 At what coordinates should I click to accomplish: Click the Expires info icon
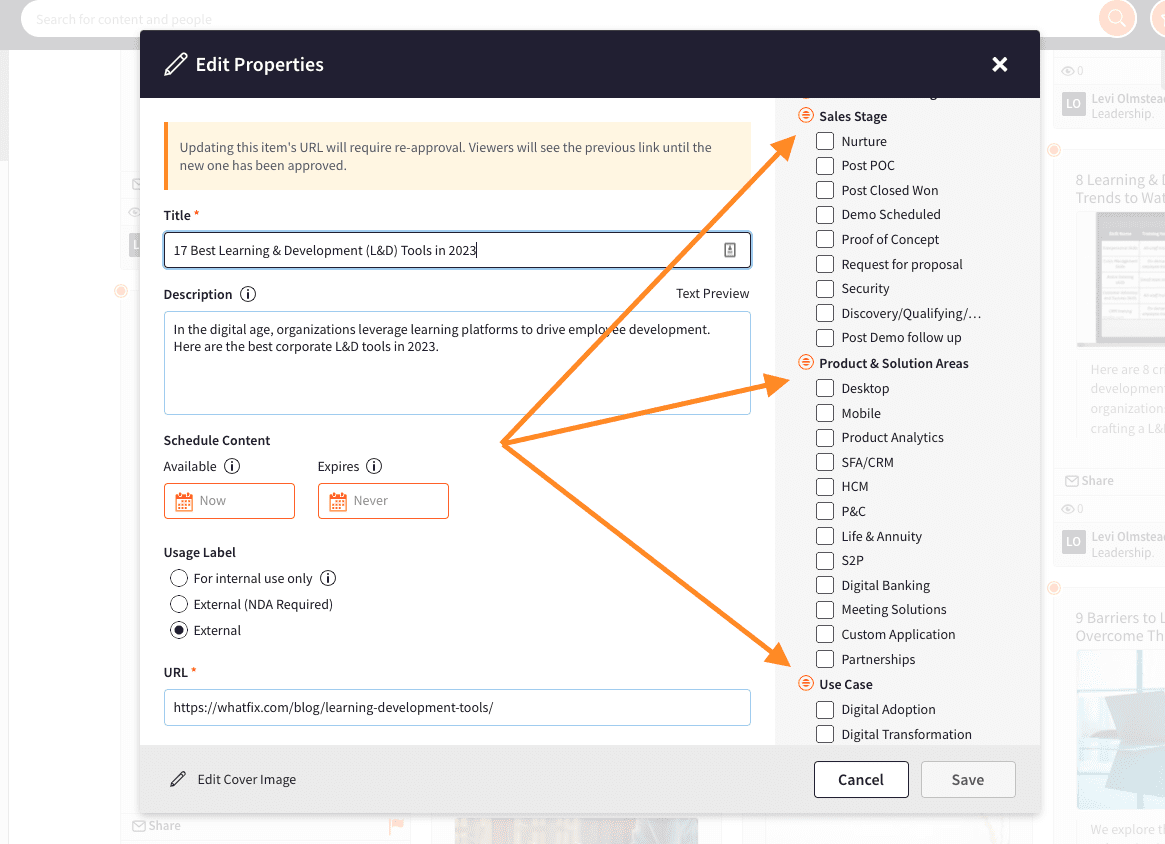374,466
